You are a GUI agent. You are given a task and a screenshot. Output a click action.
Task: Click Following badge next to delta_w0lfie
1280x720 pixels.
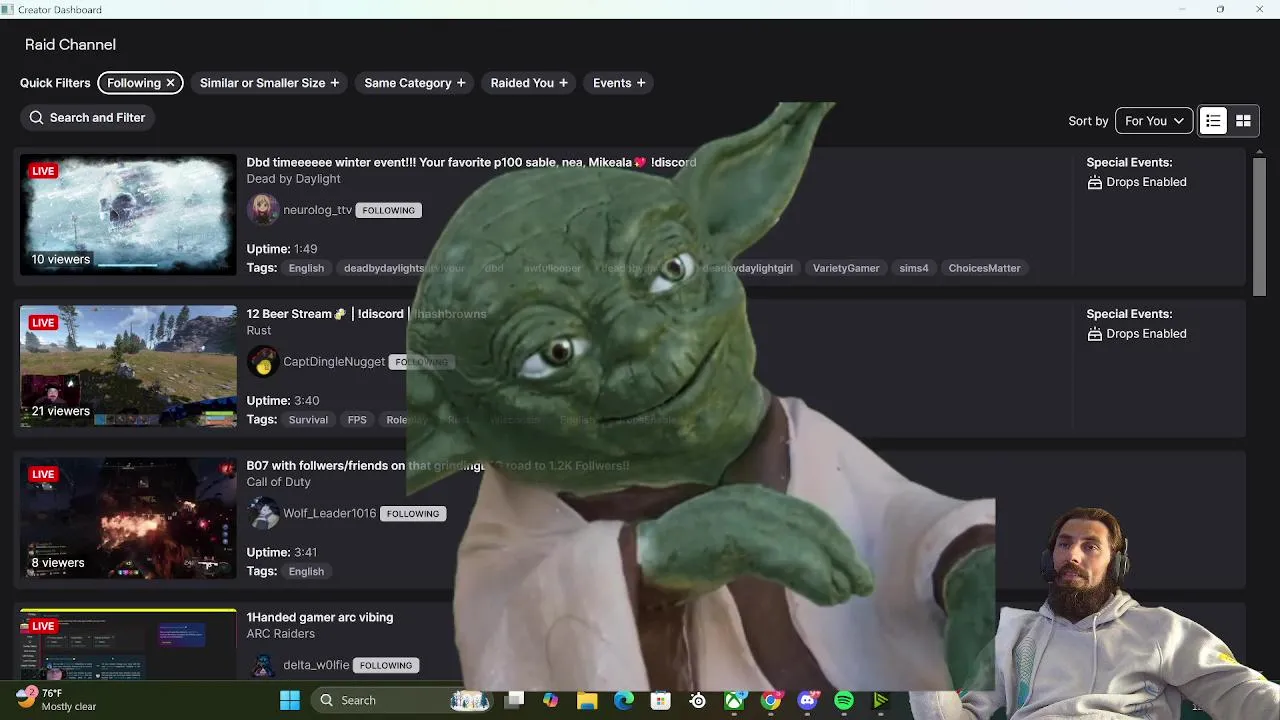(386, 665)
